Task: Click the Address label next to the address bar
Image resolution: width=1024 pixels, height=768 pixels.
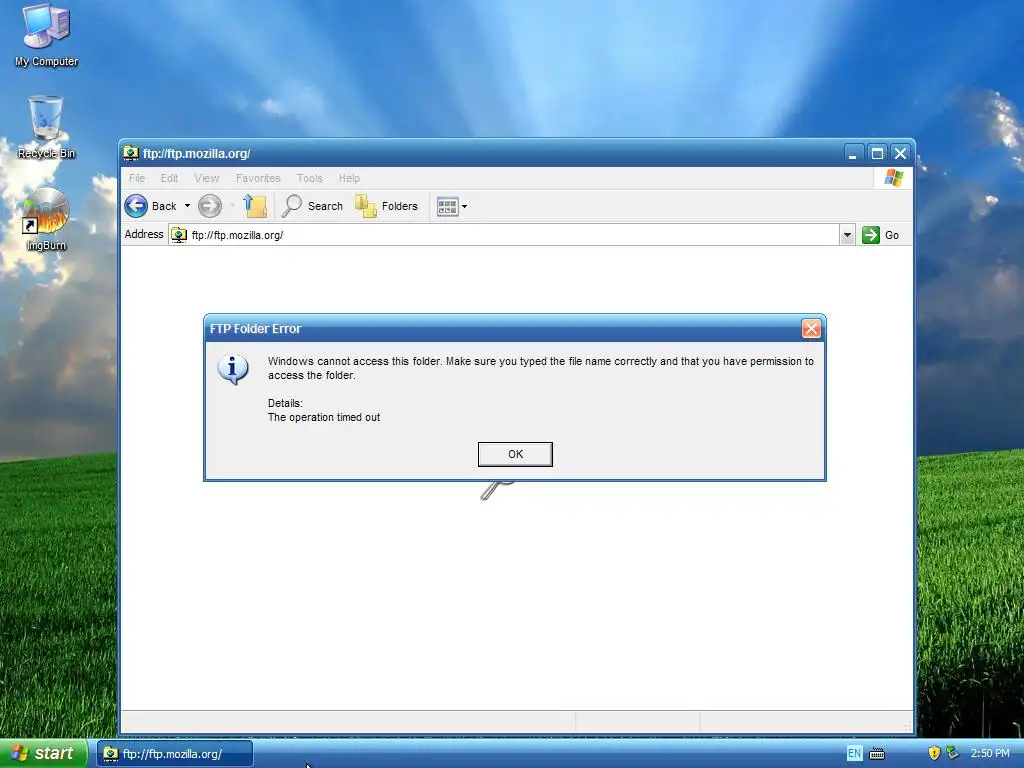Action: (x=144, y=234)
